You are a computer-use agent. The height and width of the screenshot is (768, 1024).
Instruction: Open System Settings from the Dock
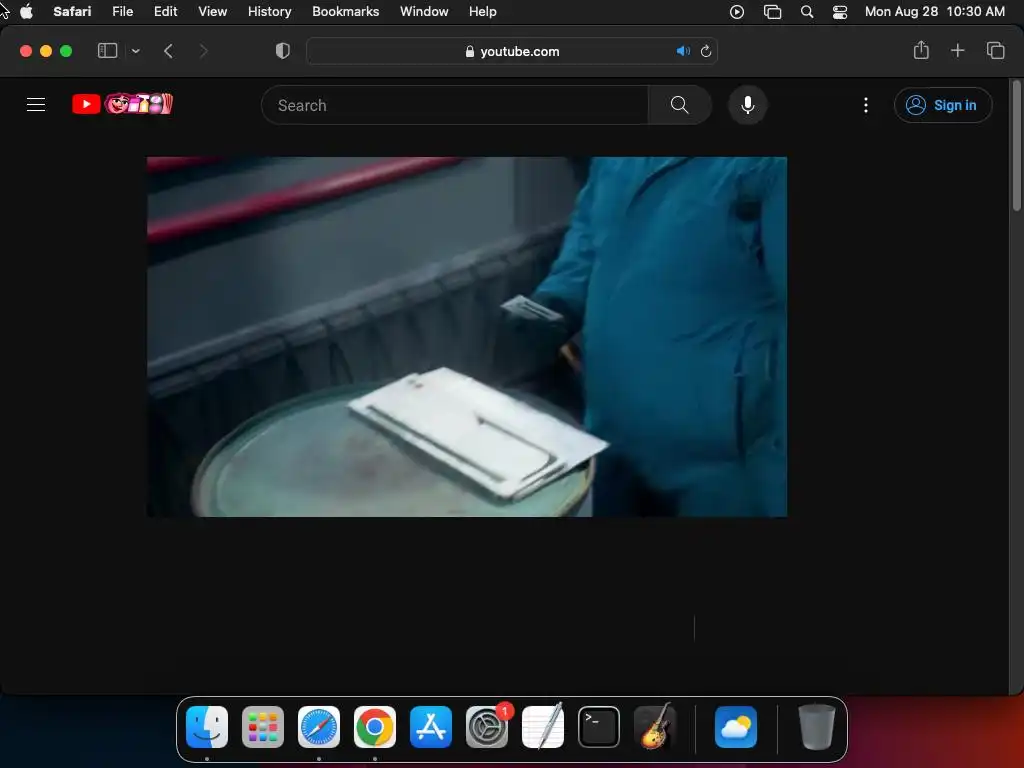(487, 727)
